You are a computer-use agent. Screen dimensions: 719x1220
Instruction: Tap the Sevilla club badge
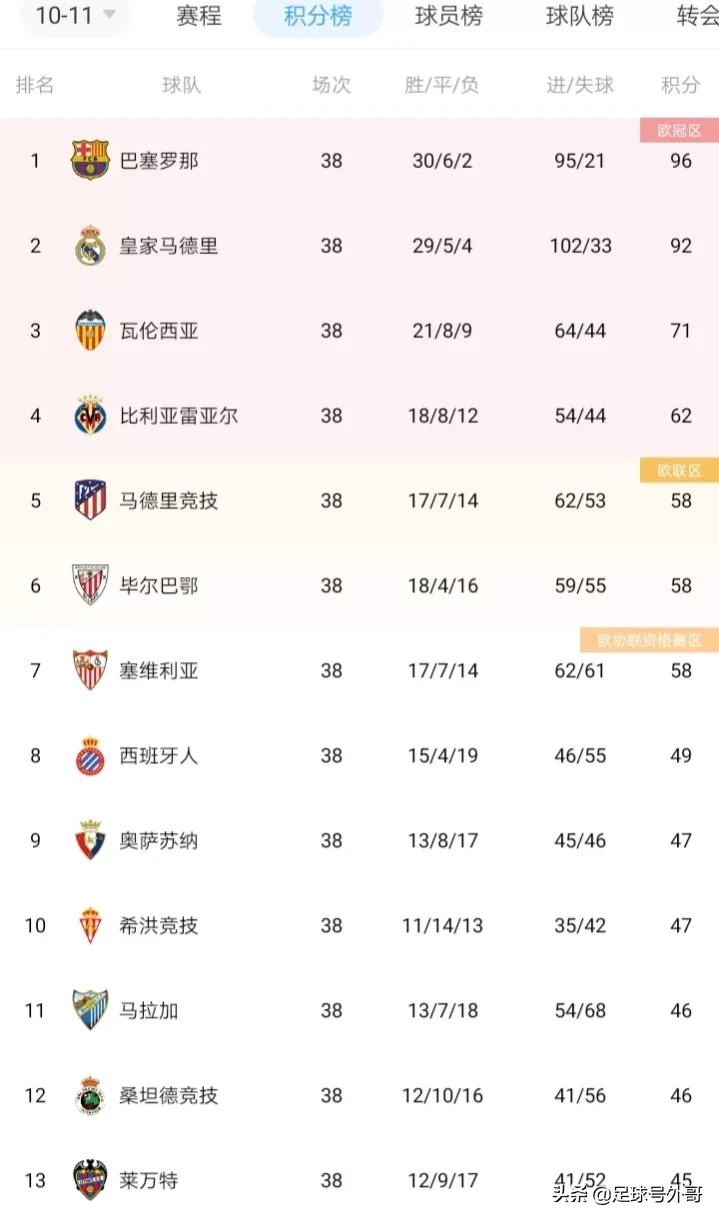coord(90,670)
